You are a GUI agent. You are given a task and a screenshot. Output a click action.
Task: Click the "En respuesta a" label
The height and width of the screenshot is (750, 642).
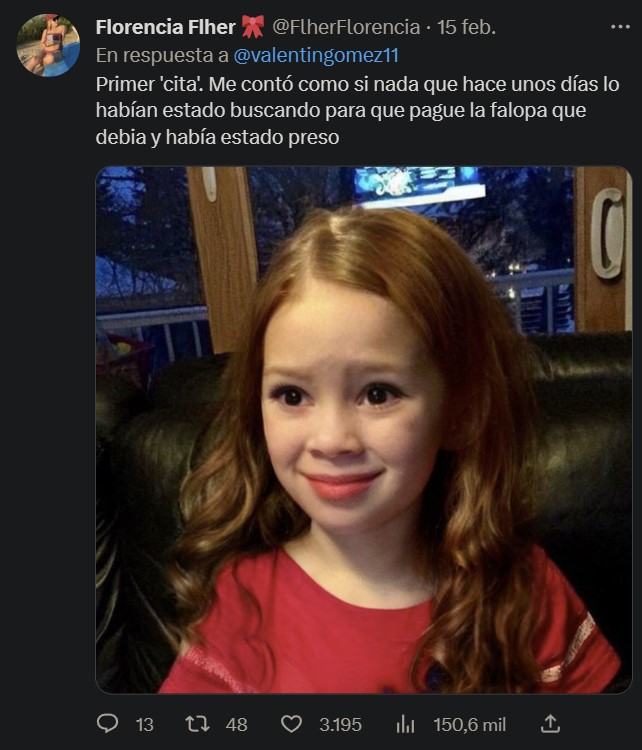162,55
